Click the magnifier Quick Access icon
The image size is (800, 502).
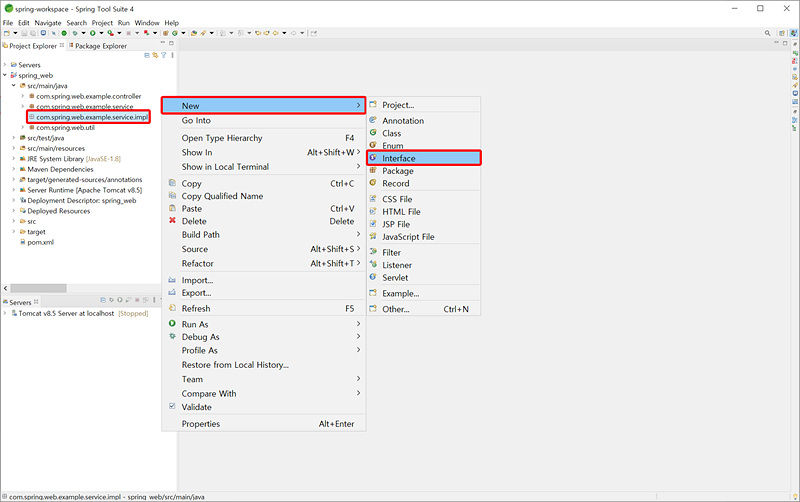click(x=767, y=33)
